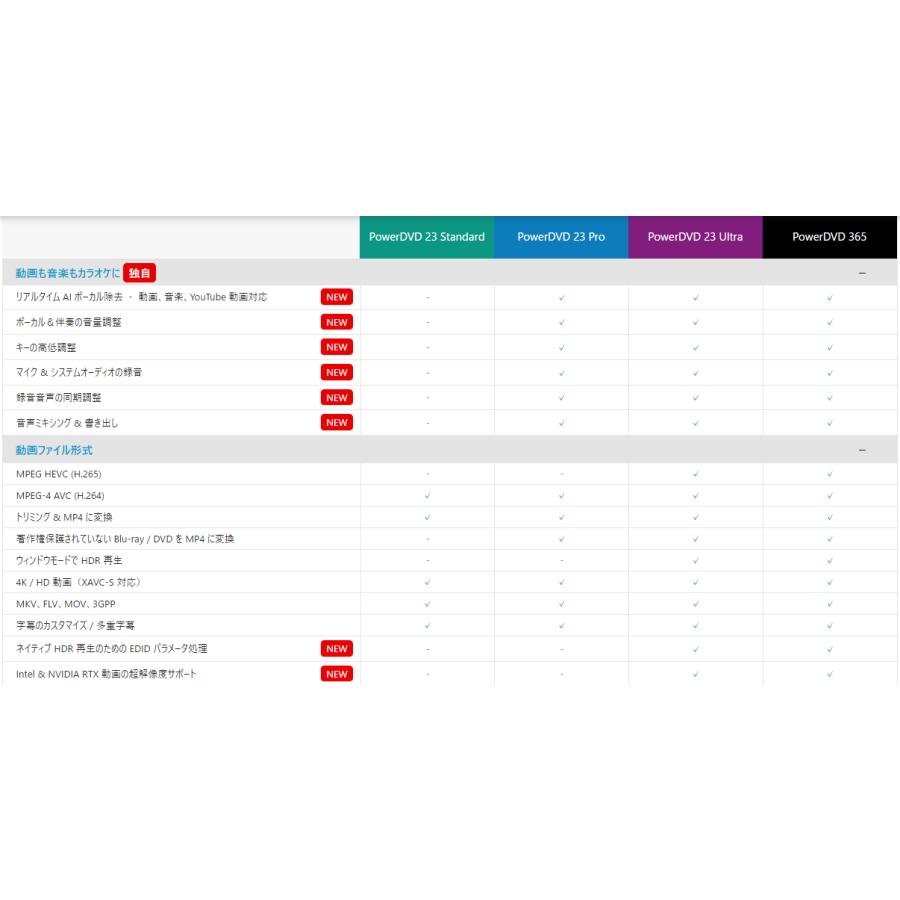Screen dimensions: 900x900
Task: Click the NEW badge beside キーの高低調整
Action: (x=336, y=347)
